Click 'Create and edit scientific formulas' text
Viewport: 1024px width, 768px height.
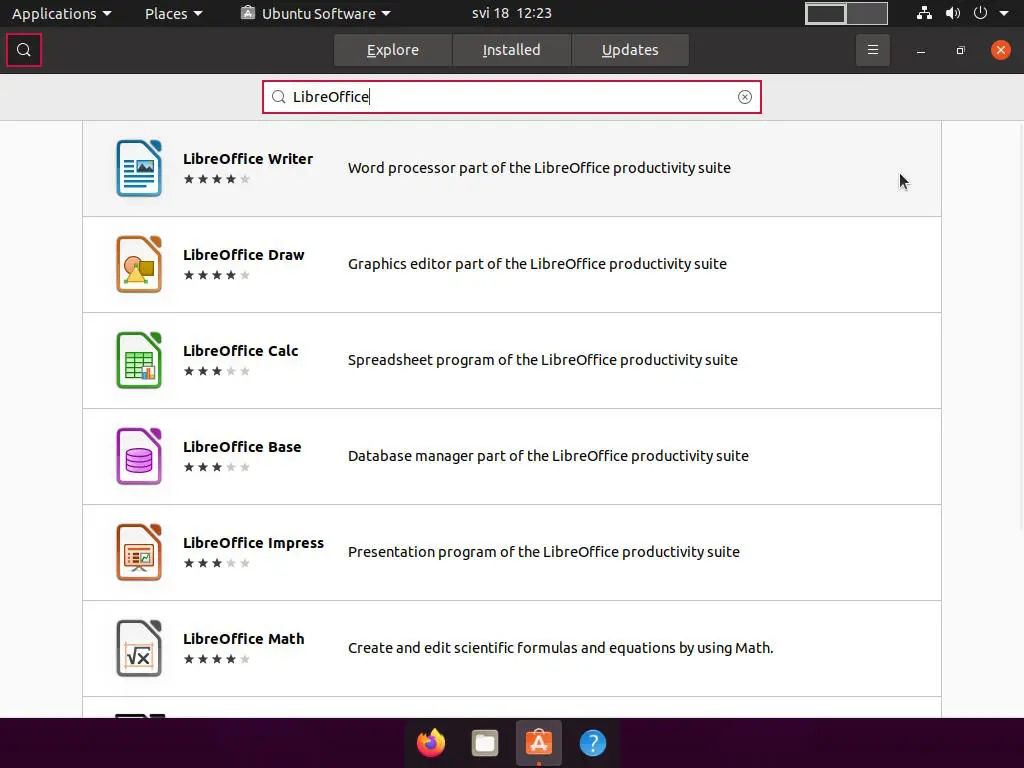(560, 648)
